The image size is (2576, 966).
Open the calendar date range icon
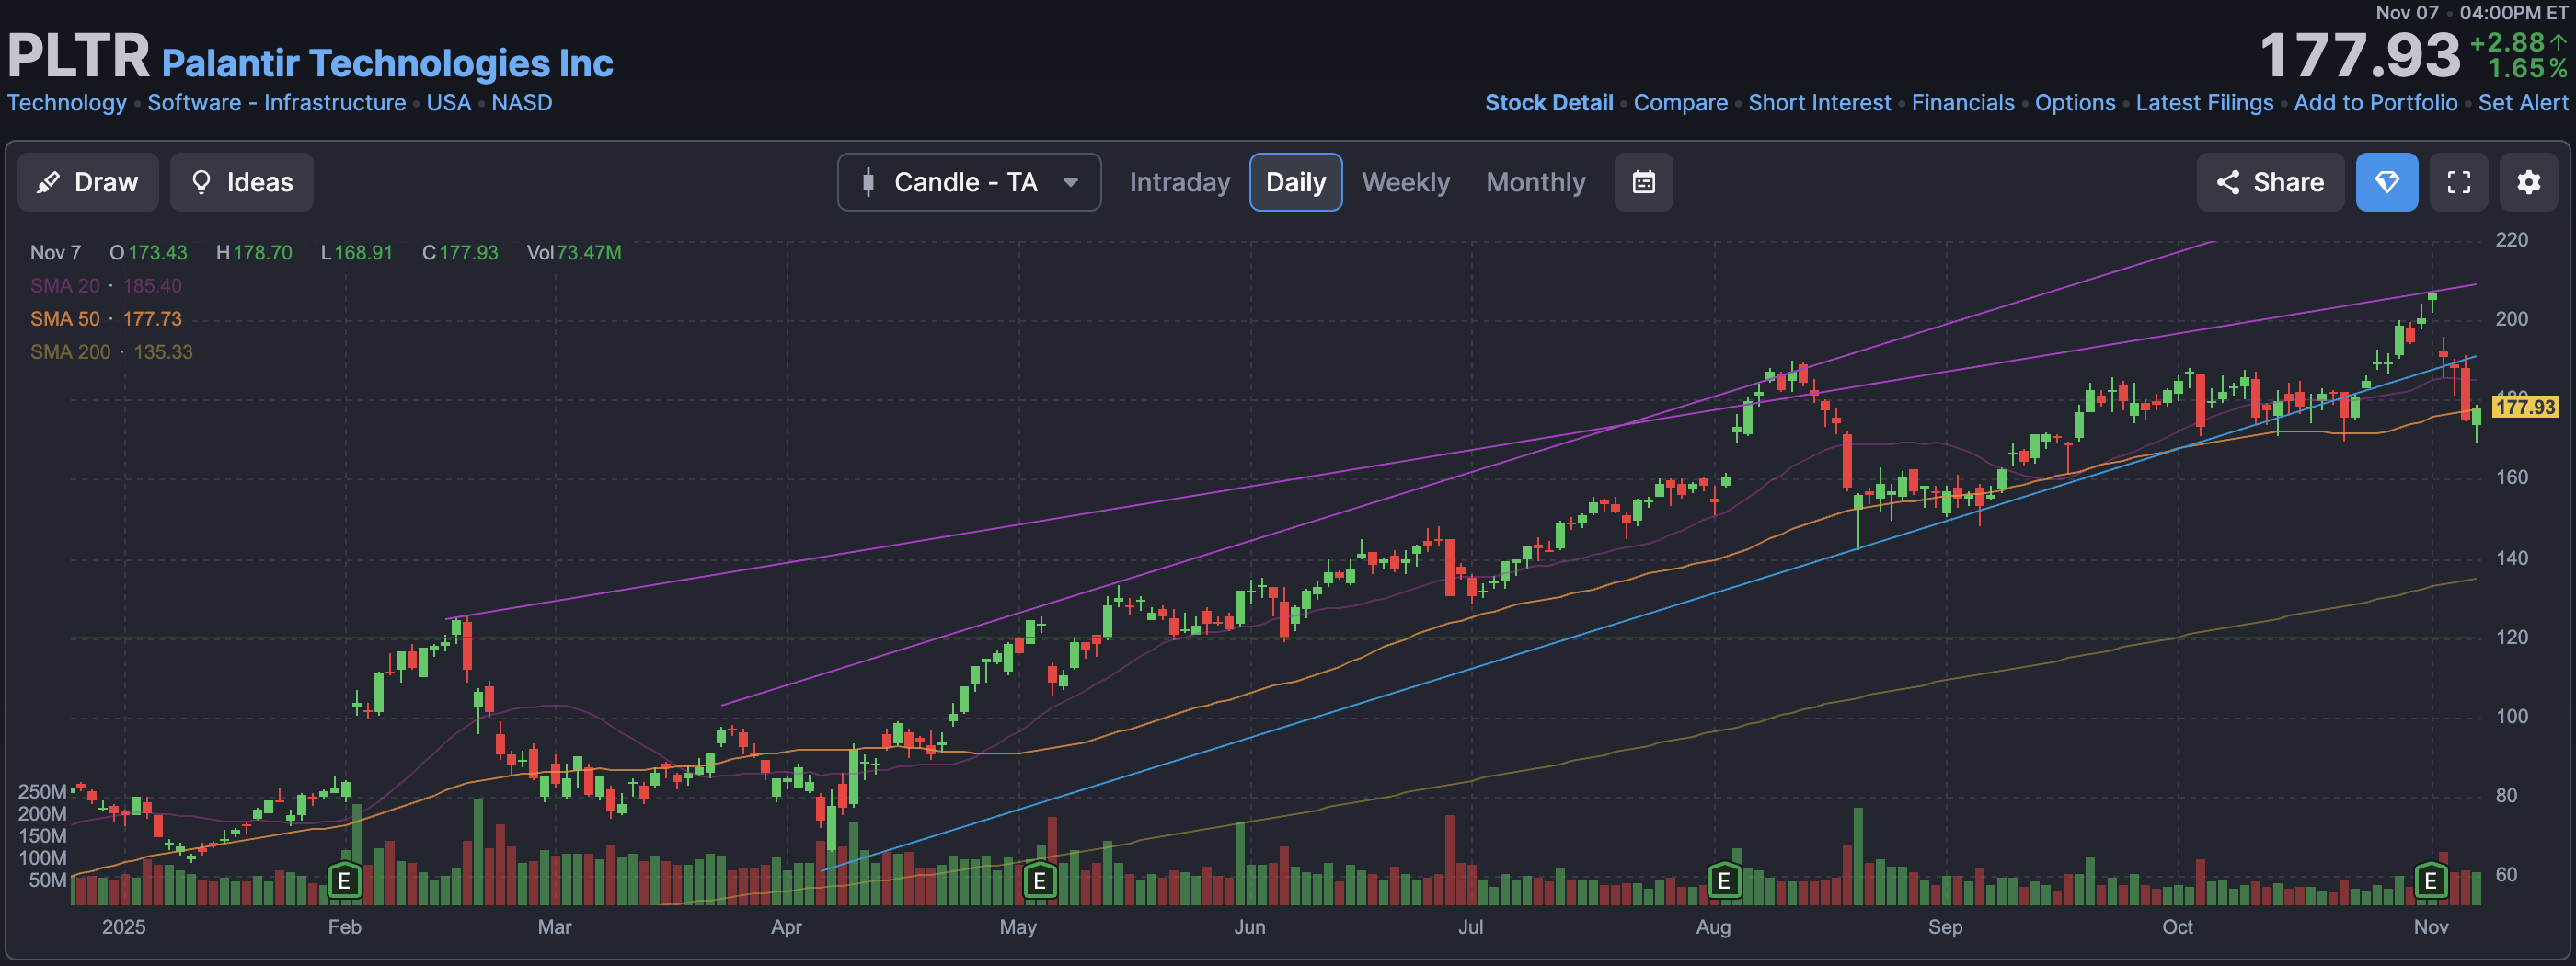click(x=1643, y=182)
